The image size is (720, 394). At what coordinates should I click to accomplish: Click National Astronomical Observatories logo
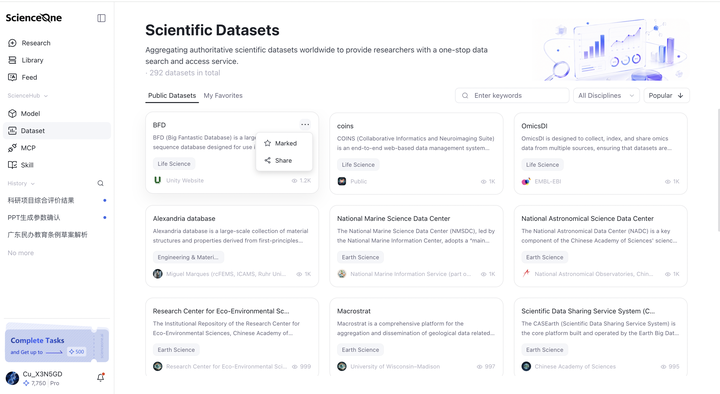click(526, 274)
